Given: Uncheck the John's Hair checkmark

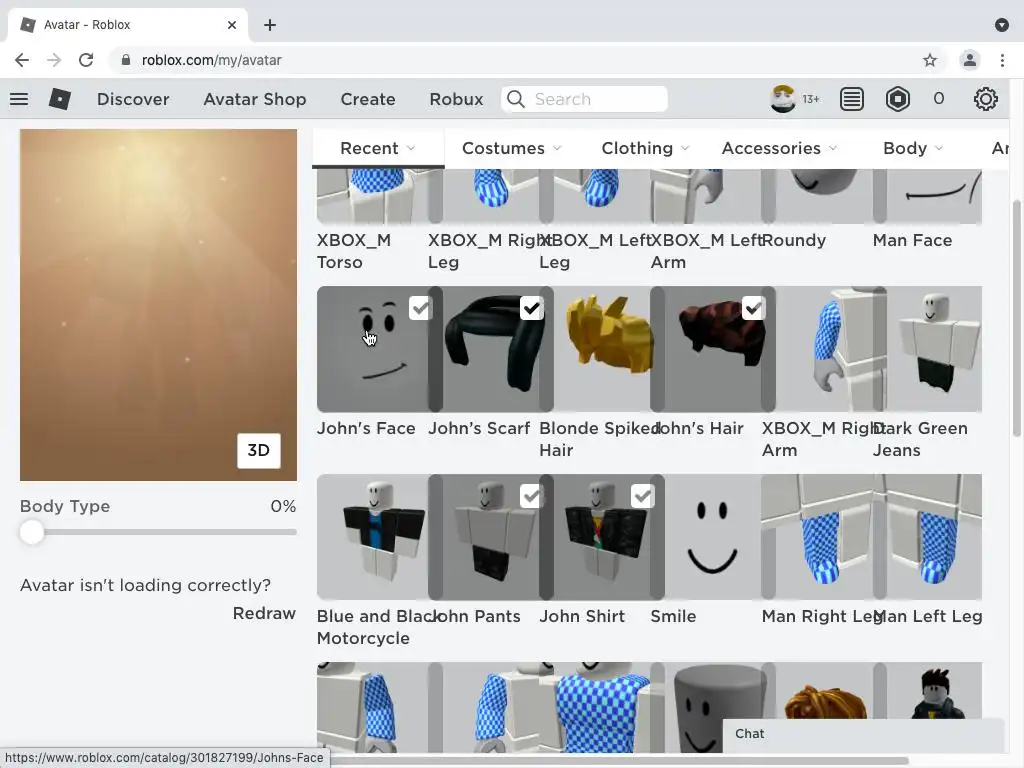Looking at the screenshot, I should (x=754, y=308).
